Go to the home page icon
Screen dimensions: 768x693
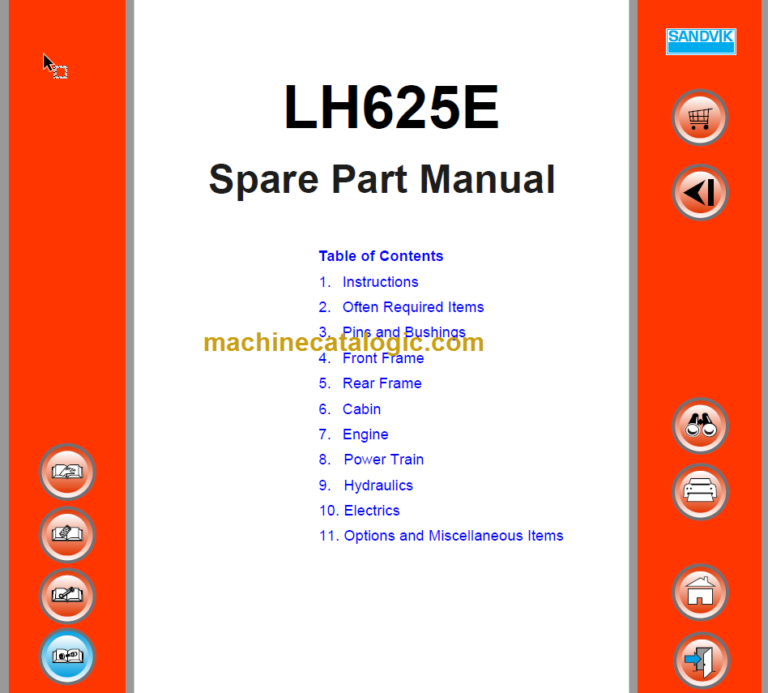coord(700,593)
